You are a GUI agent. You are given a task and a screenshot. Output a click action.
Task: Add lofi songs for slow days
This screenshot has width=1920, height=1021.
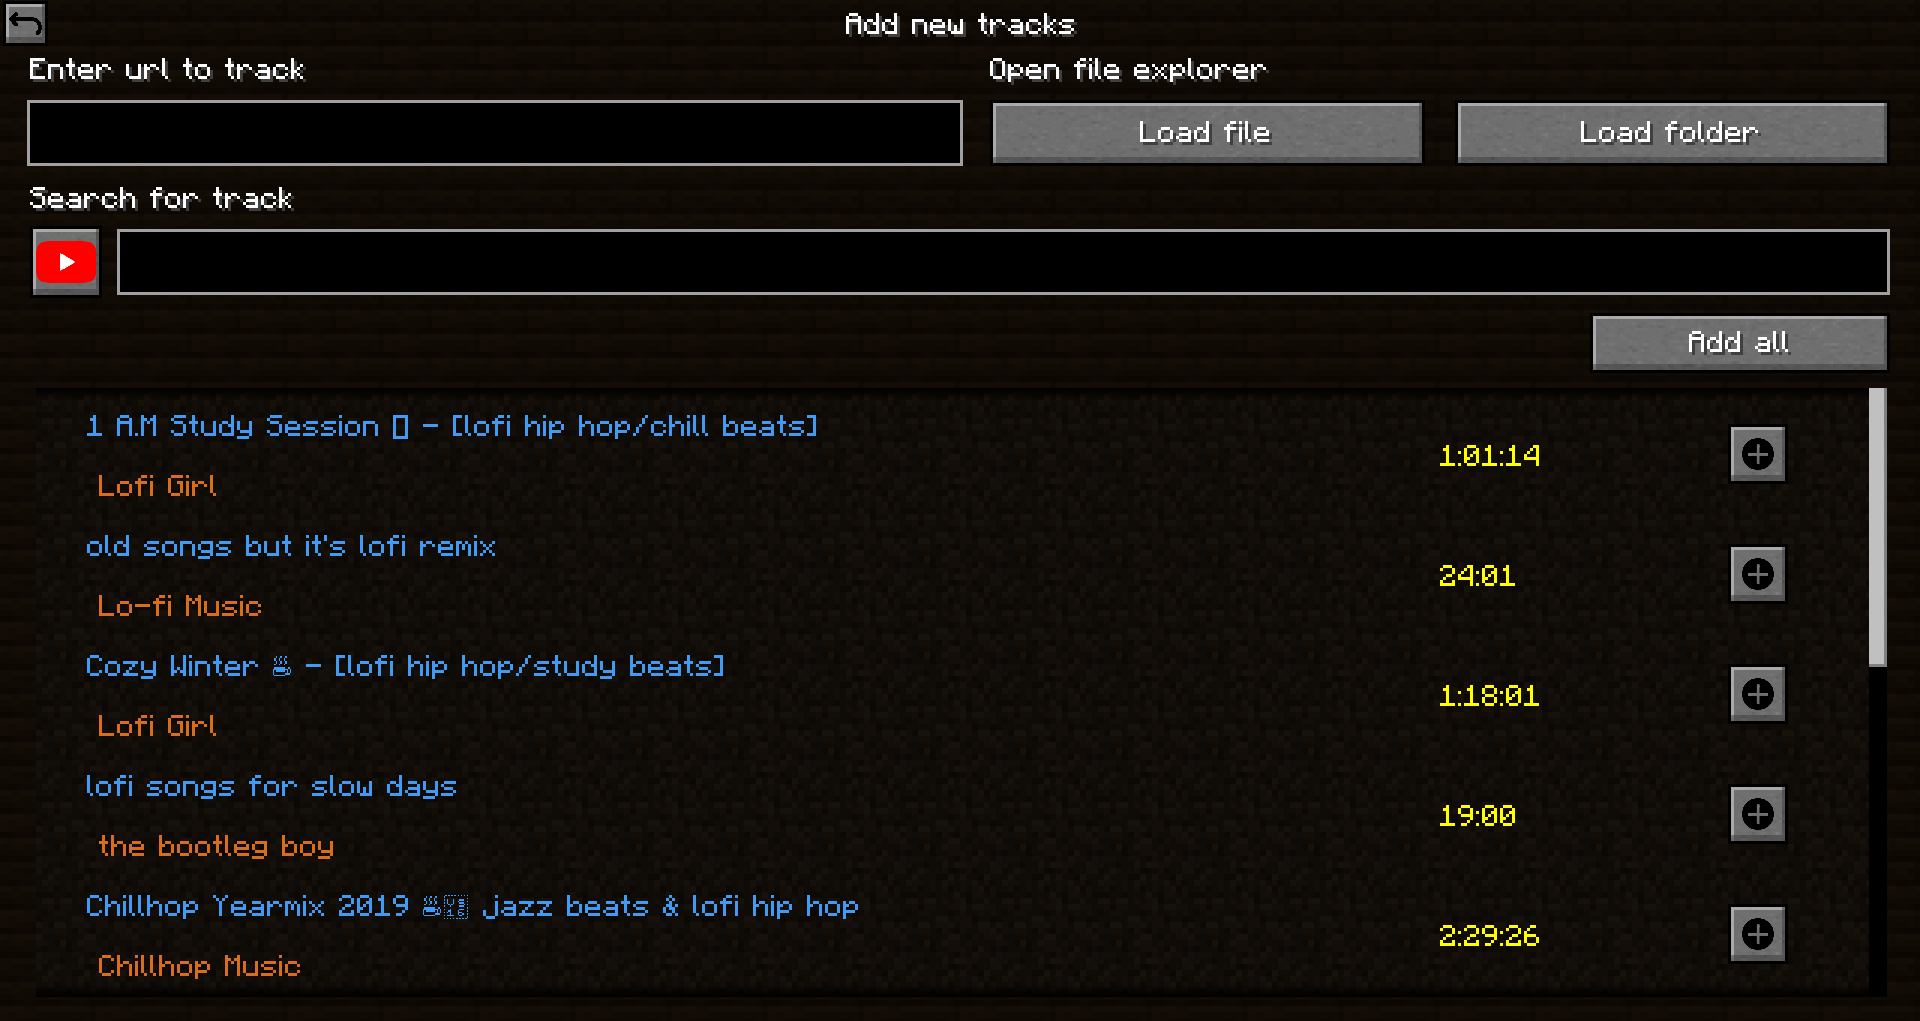[x=1758, y=814]
